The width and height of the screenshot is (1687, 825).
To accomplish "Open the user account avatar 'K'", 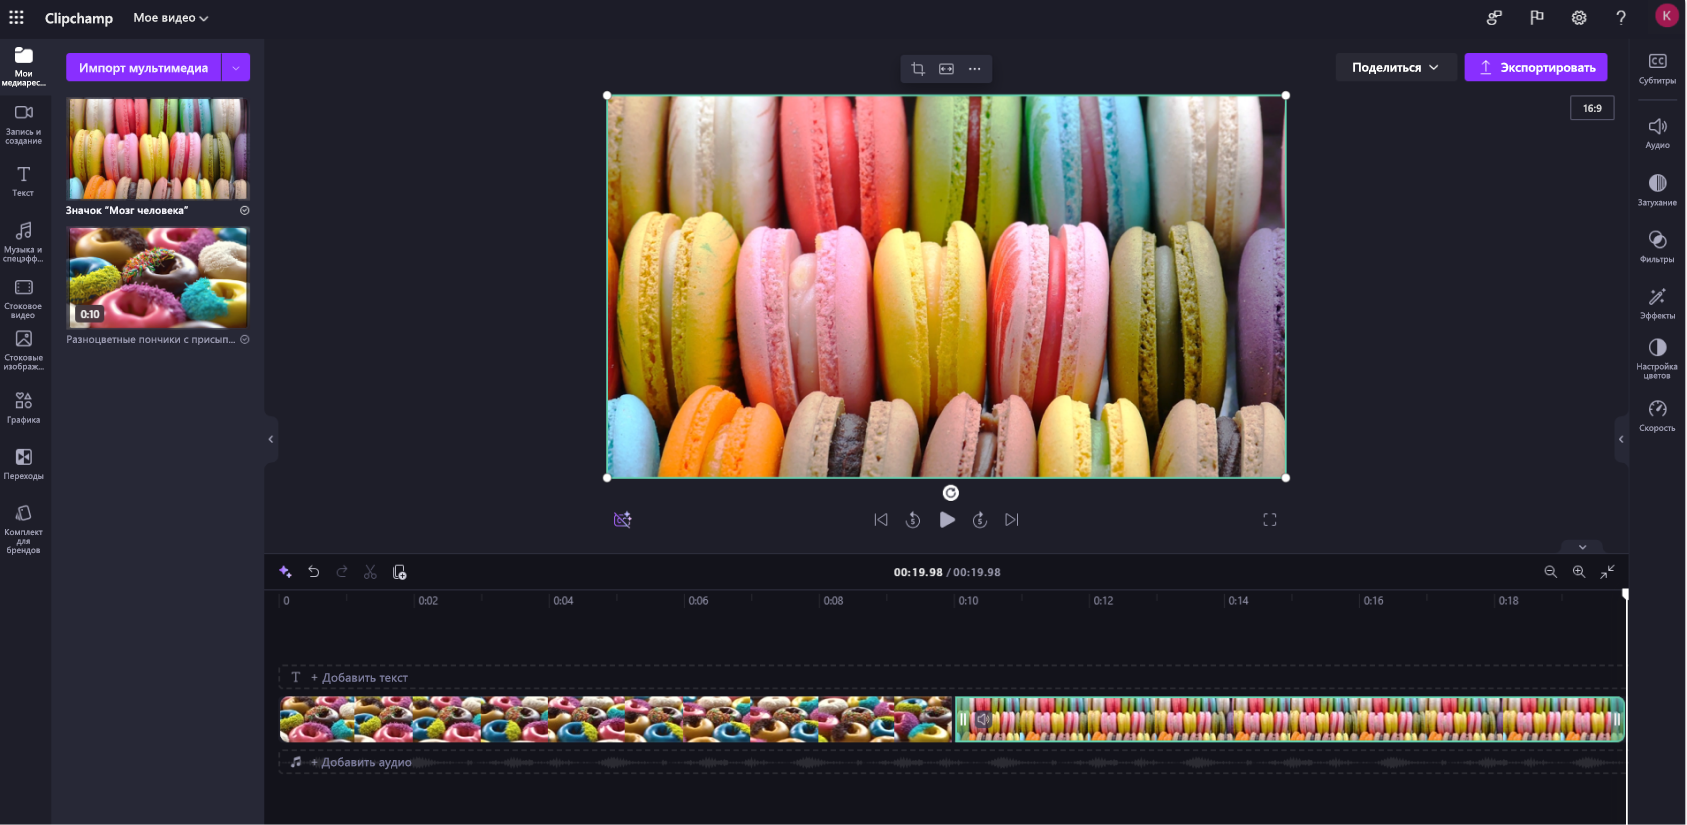I will point(1666,16).
